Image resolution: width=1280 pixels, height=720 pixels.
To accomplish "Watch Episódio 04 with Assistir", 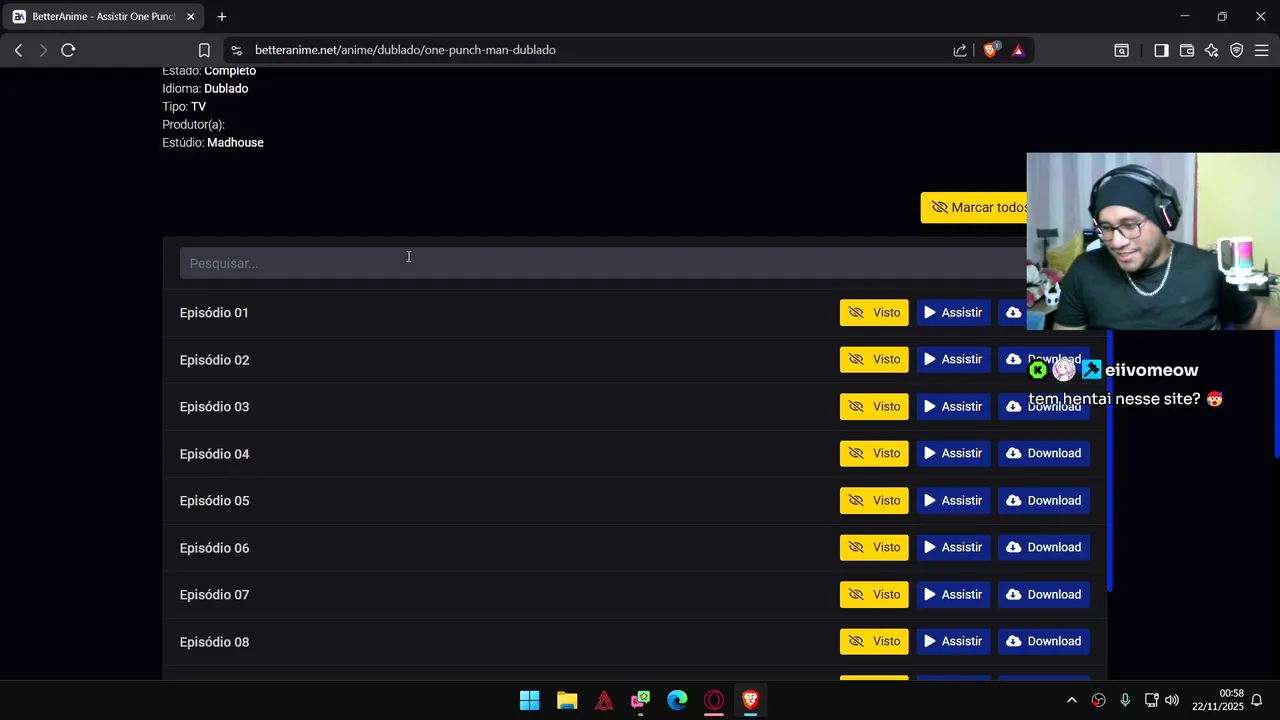I will coord(953,454).
